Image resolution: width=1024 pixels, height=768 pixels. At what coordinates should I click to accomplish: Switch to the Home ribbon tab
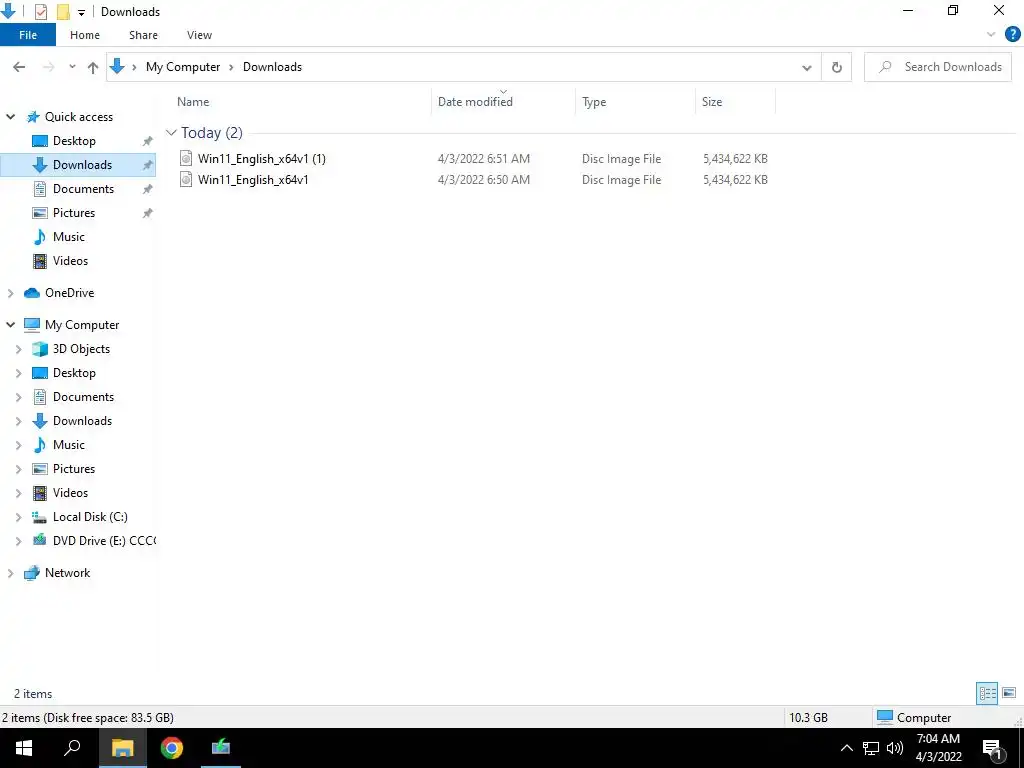point(85,35)
